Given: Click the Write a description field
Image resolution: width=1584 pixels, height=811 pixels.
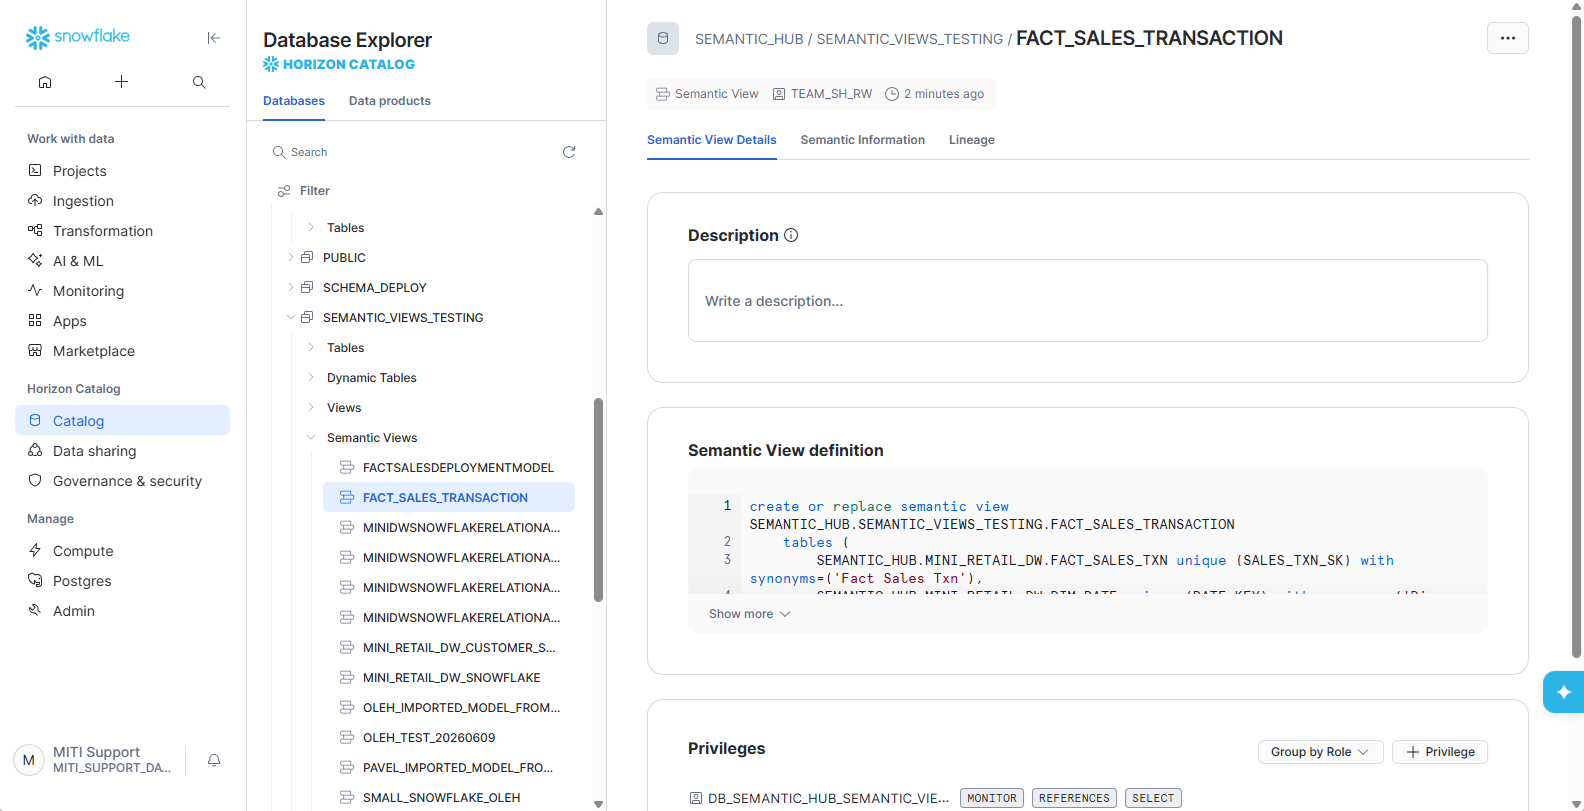Looking at the screenshot, I should (x=1088, y=301).
